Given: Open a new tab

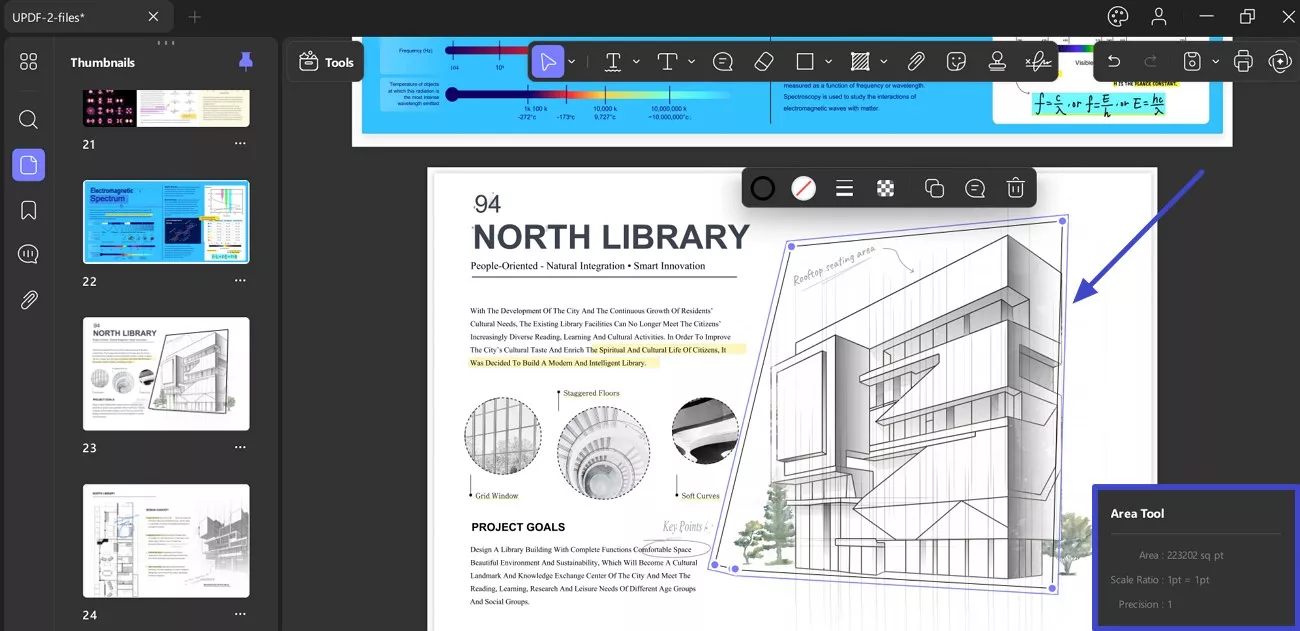Looking at the screenshot, I should coord(194,17).
